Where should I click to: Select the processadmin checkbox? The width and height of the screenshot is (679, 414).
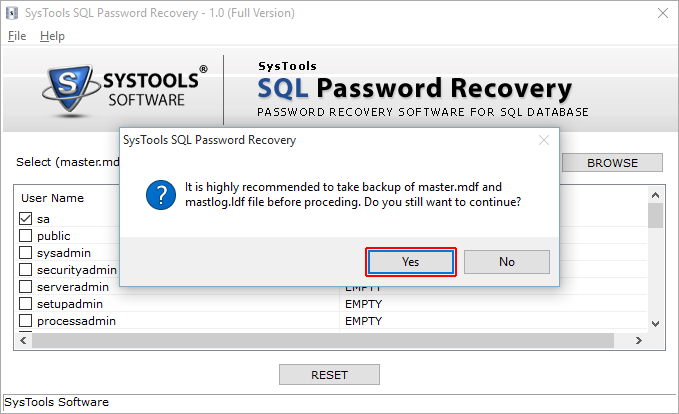26,320
